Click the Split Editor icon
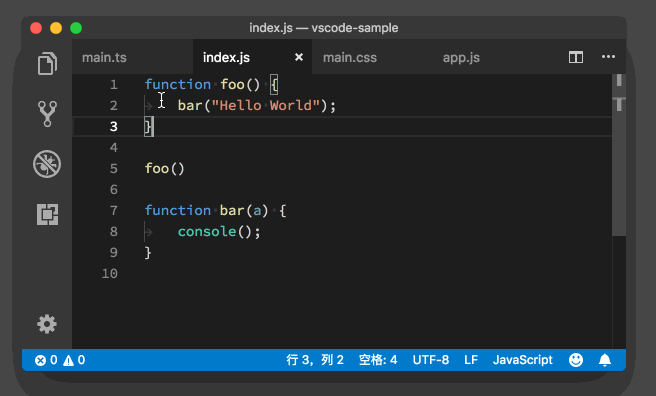This screenshot has width=656, height=396. 576,57
